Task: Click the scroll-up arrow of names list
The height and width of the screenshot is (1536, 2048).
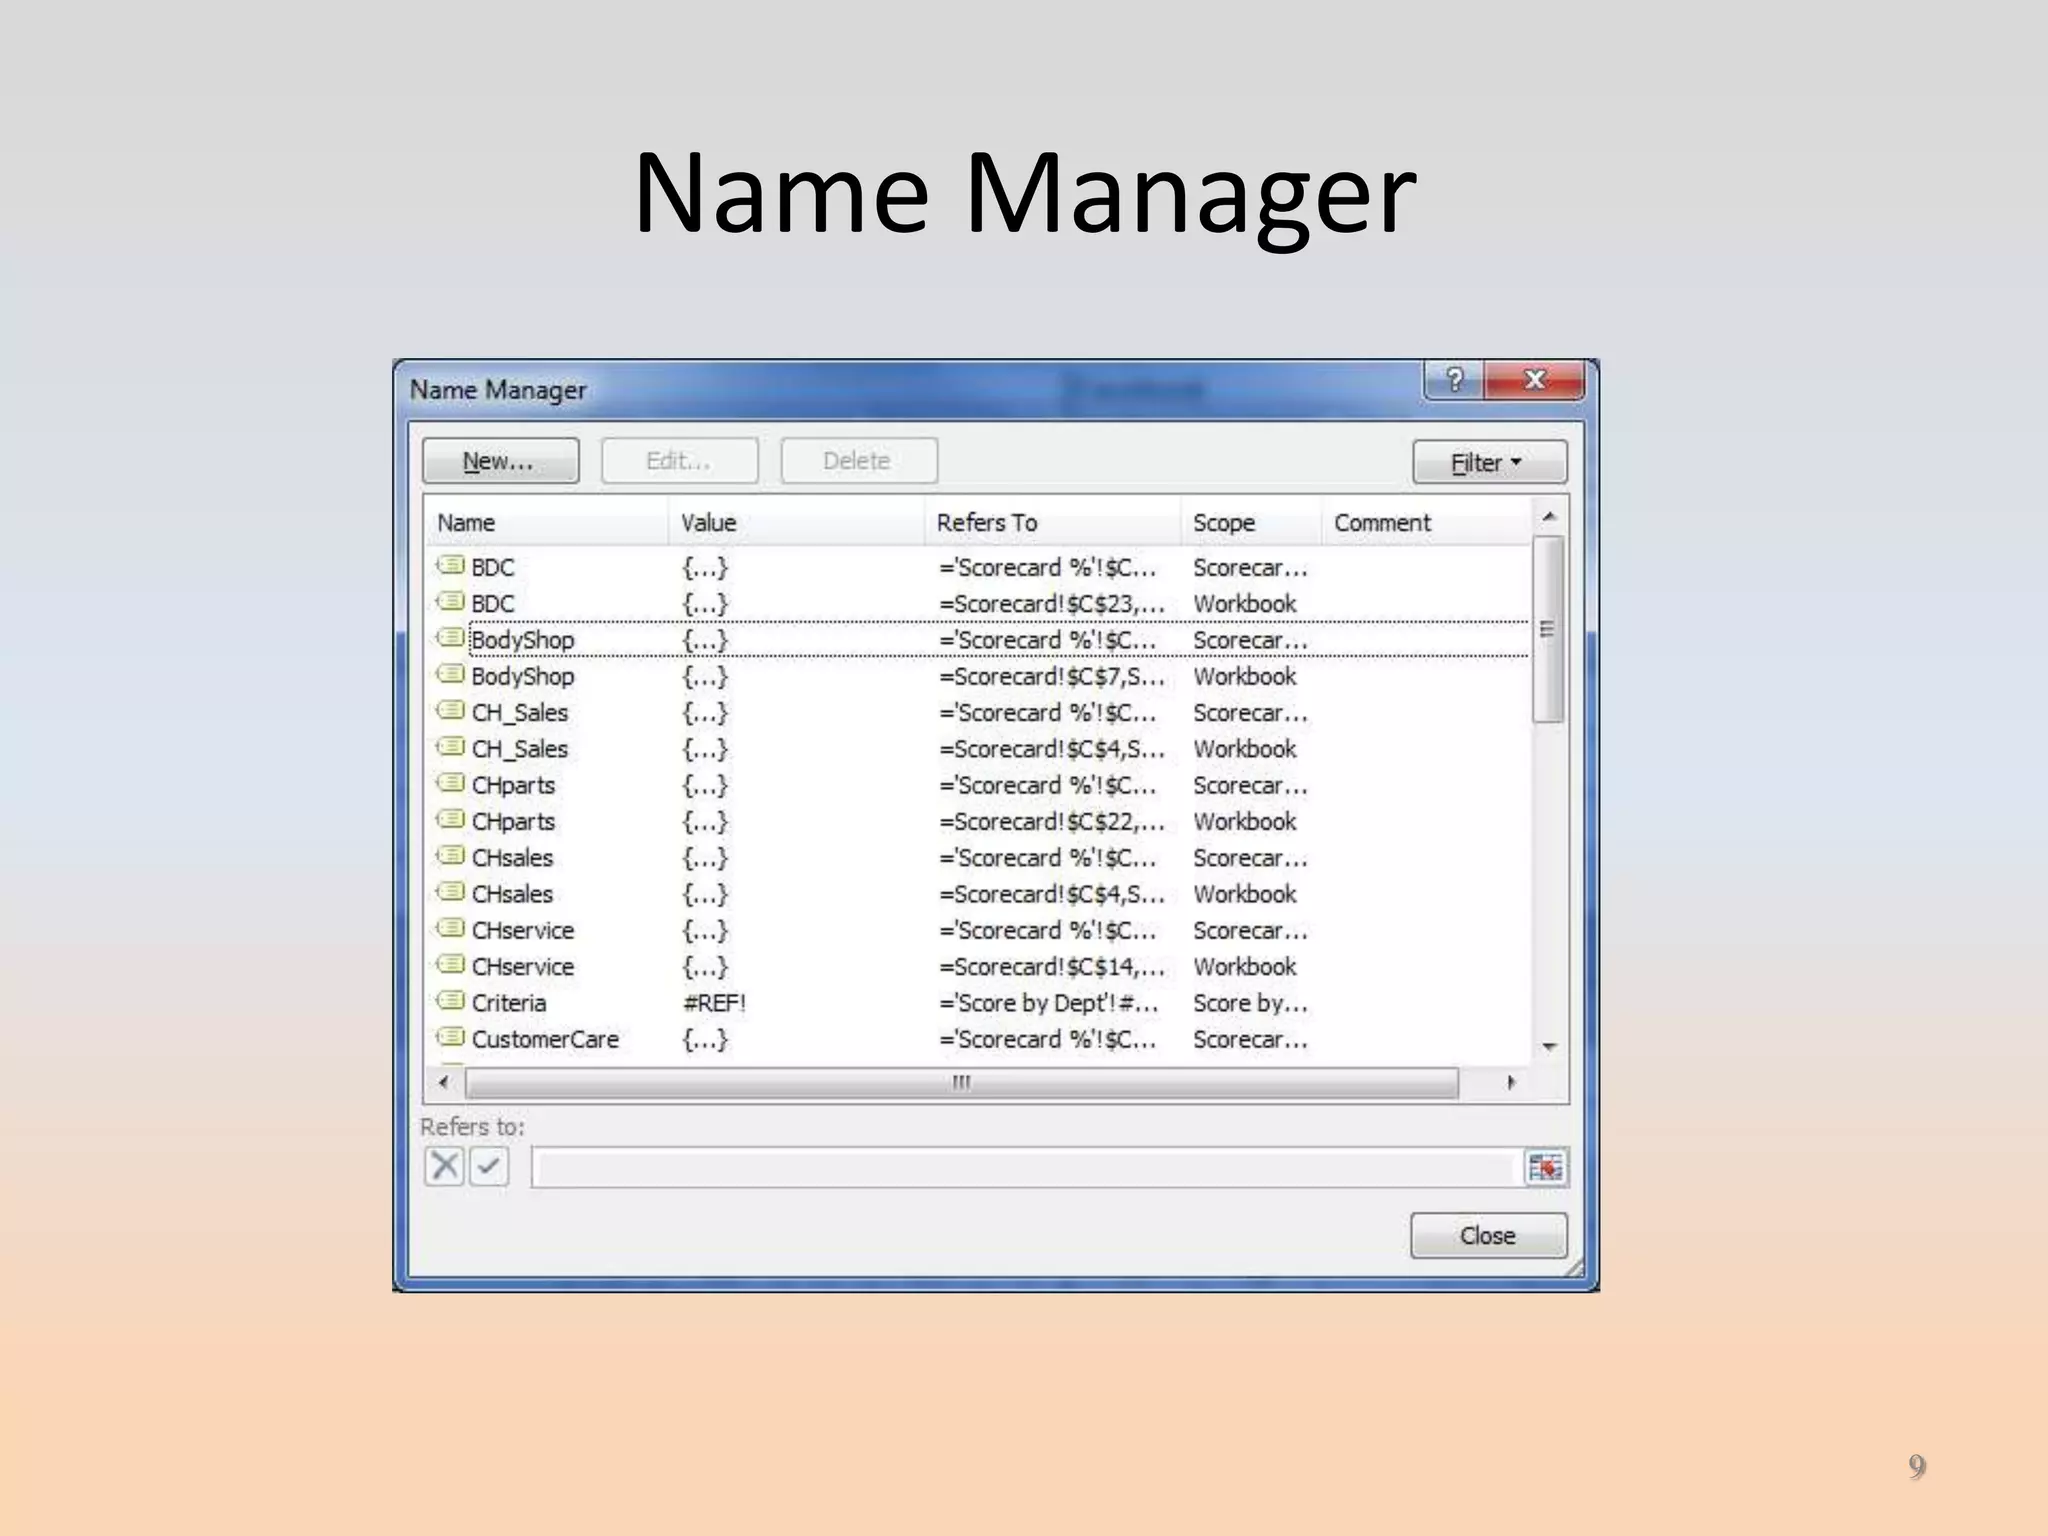Action: [x=1549, y=517]
